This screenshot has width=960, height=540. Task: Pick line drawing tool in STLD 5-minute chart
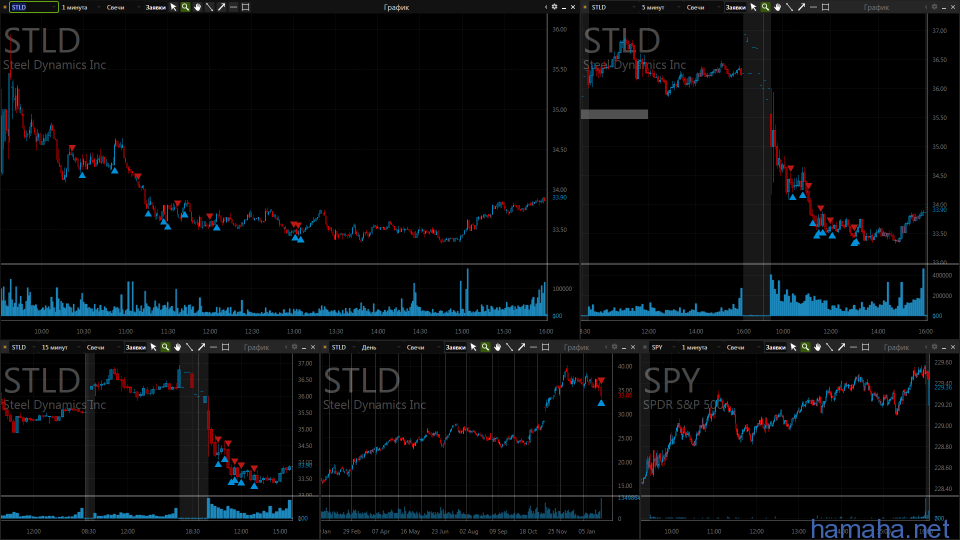point(789,7)
